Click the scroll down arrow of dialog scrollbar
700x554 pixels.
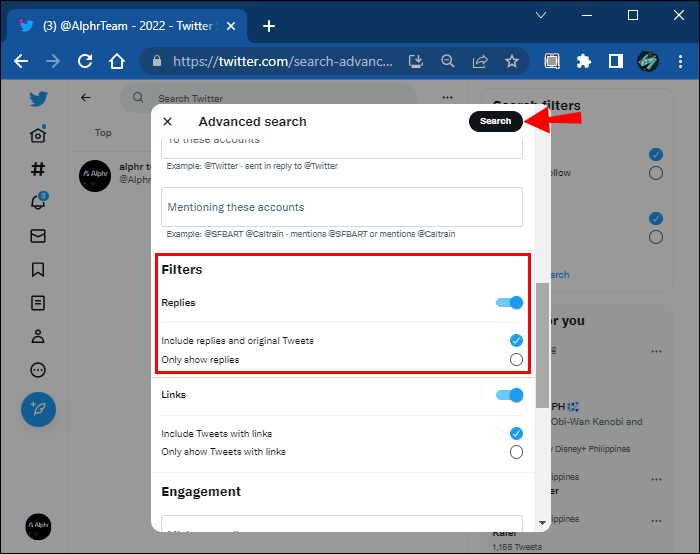pos(542,522)
